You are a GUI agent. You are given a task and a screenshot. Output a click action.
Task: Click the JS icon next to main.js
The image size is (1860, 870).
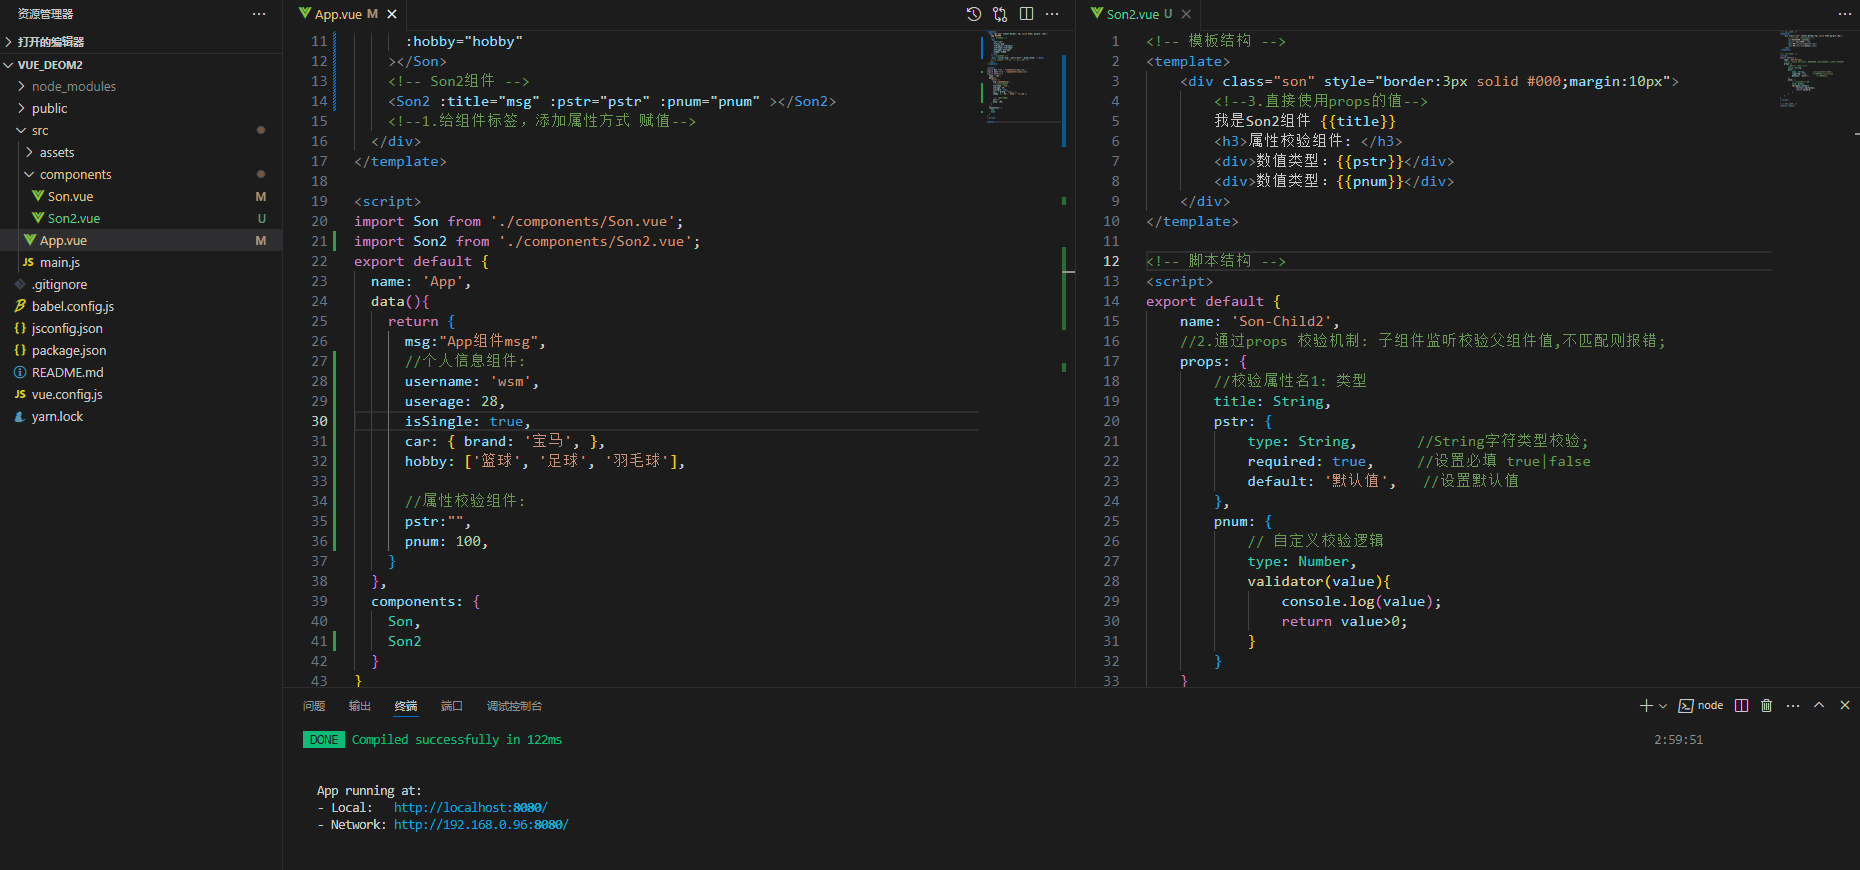pyautogui.click(x=28, y=262)
